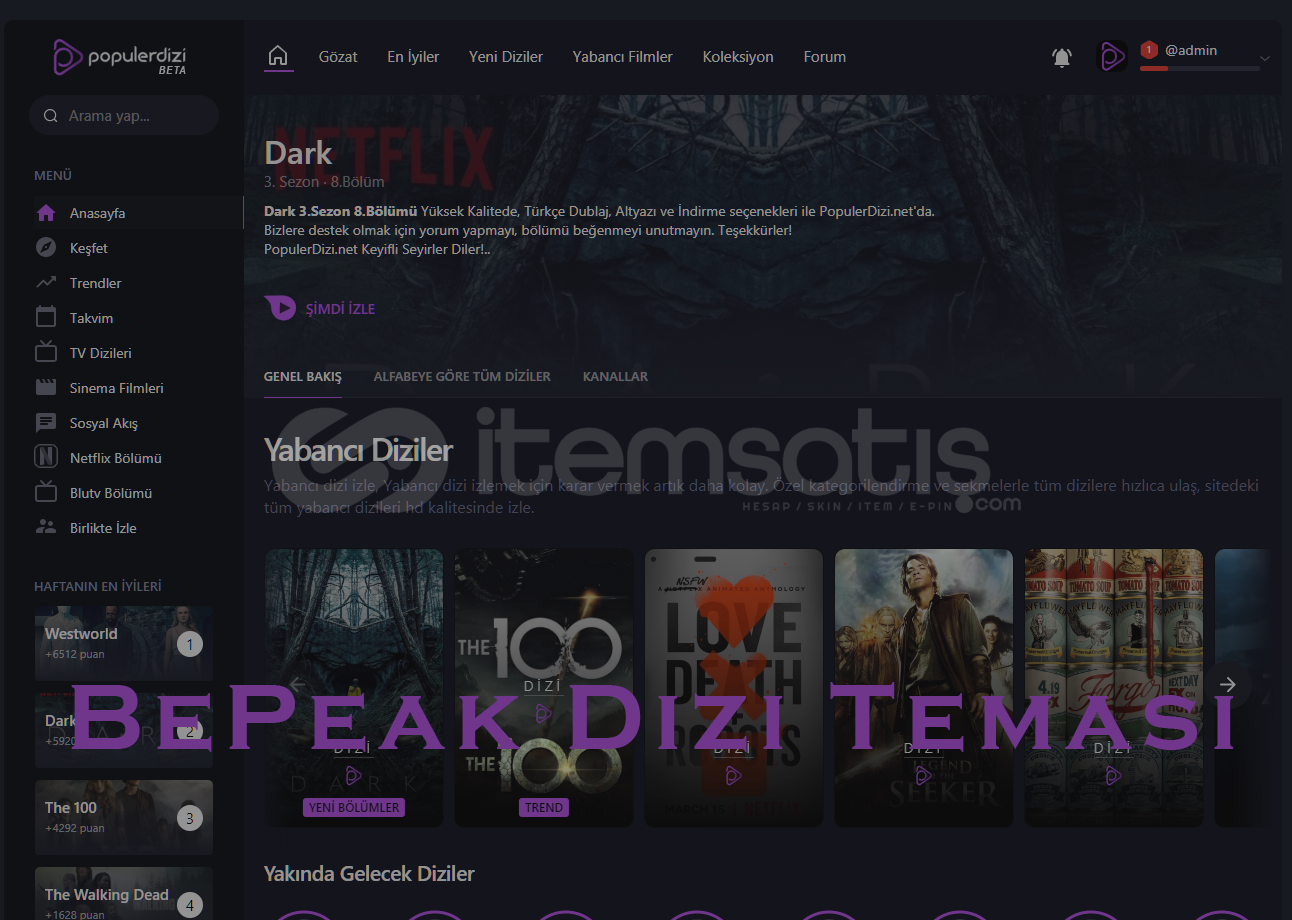The image size is (1292, 920).
Task: Open the Fargo poster card
Action: click(x=1114, y=688)
